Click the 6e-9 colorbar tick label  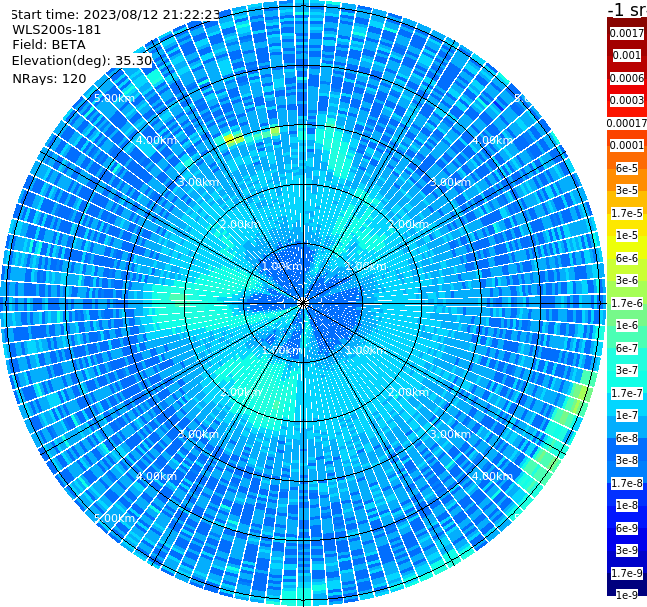(x=627, y=528)
